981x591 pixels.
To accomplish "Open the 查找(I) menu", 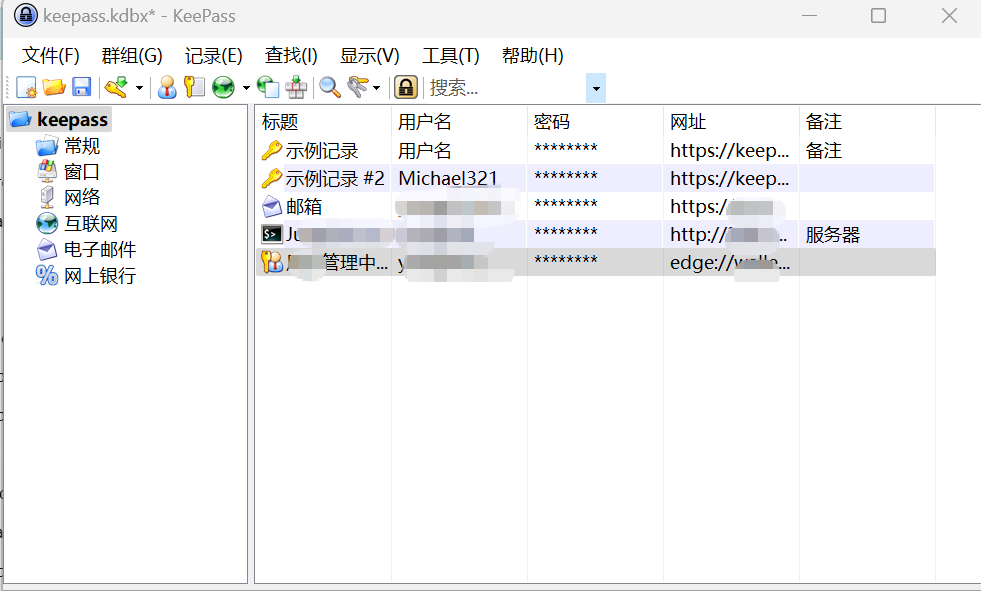I will pos(291,56).
